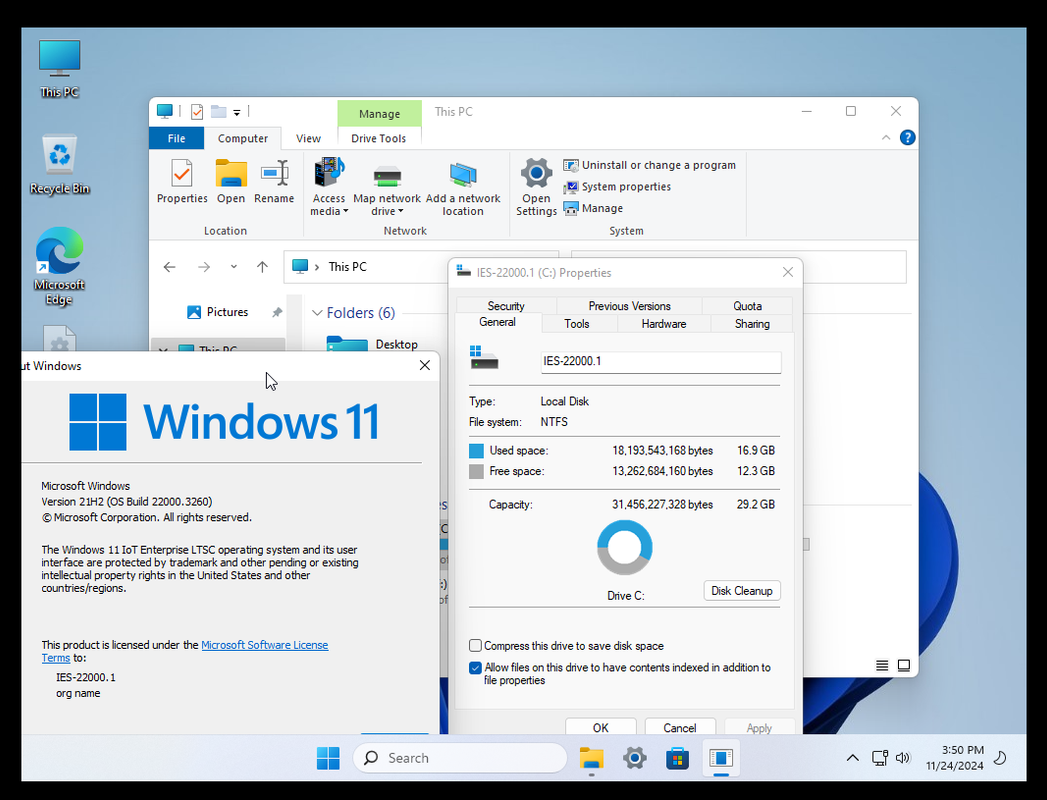
Task: Go back in File Explorer
Action: 170,267
